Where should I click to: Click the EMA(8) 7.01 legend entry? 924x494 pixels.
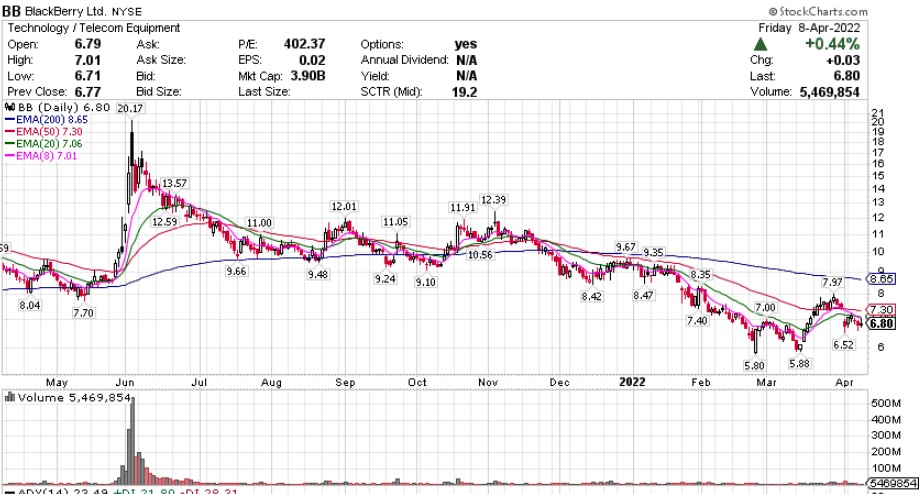point(40,156)
